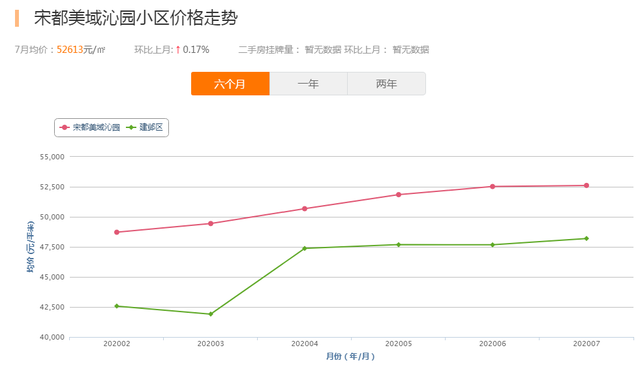Switch to the 两年 tab
This screenshot has width=640, height=369.
[x=387, y=84]
